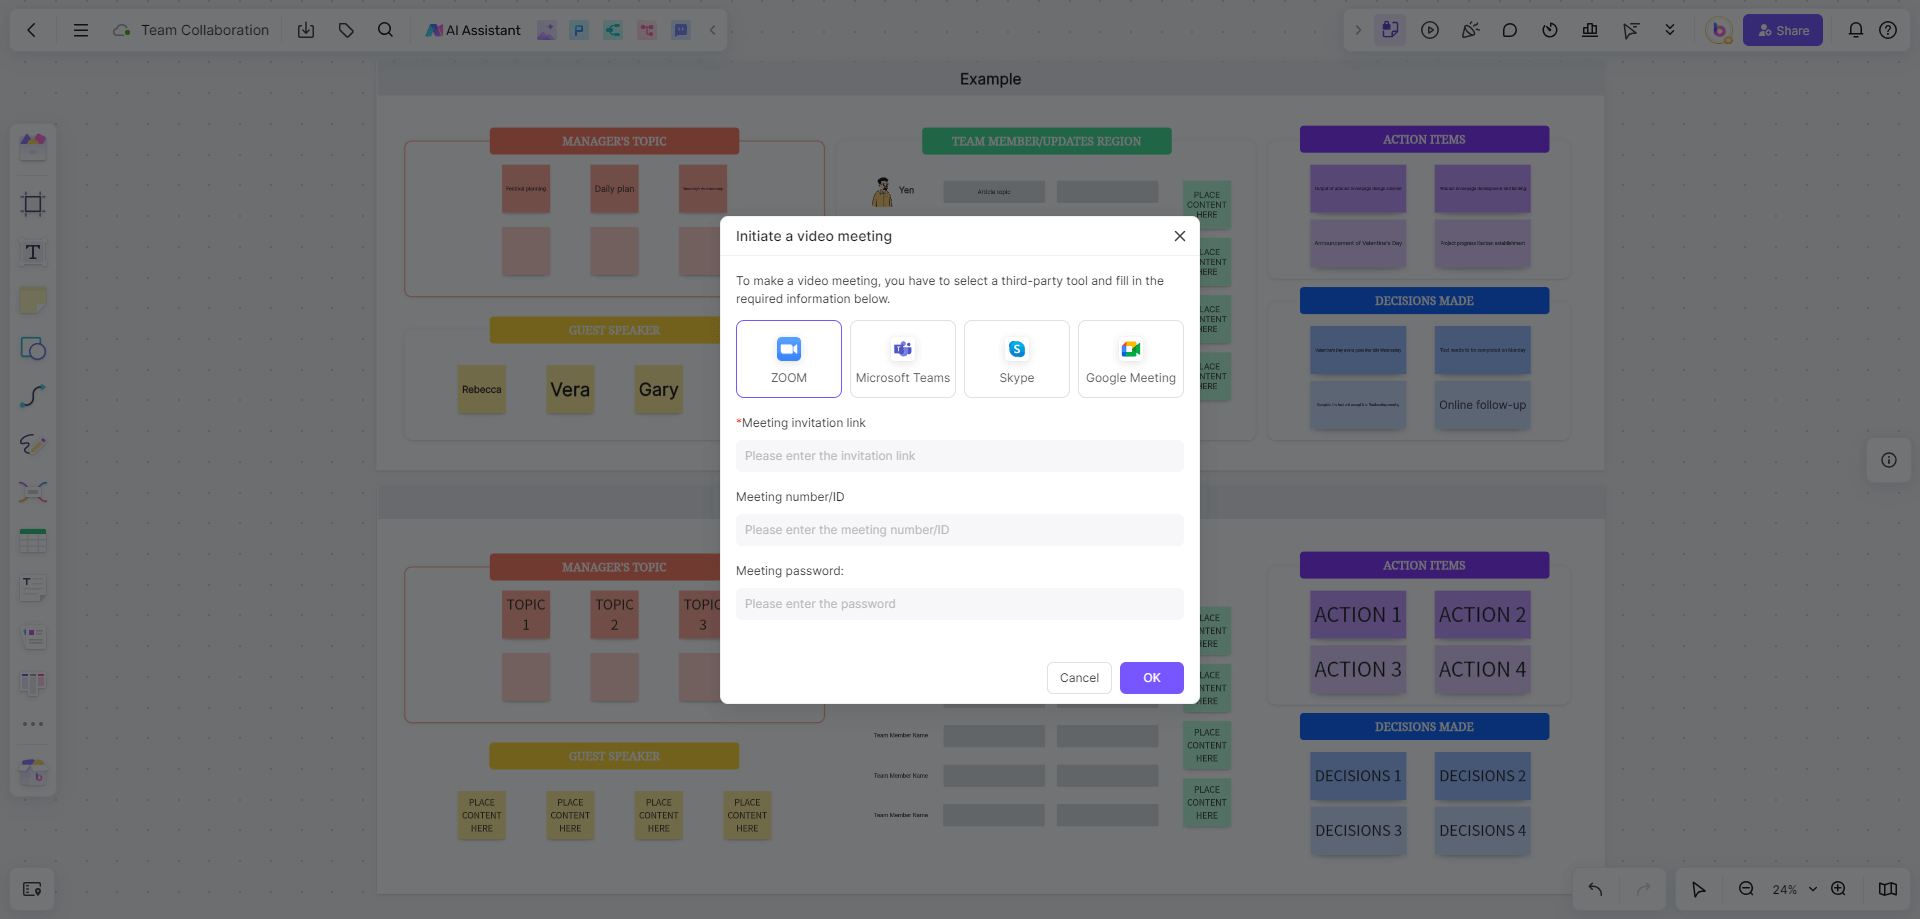Open the map guide book icon
1920x919 pixels.
1888,889
